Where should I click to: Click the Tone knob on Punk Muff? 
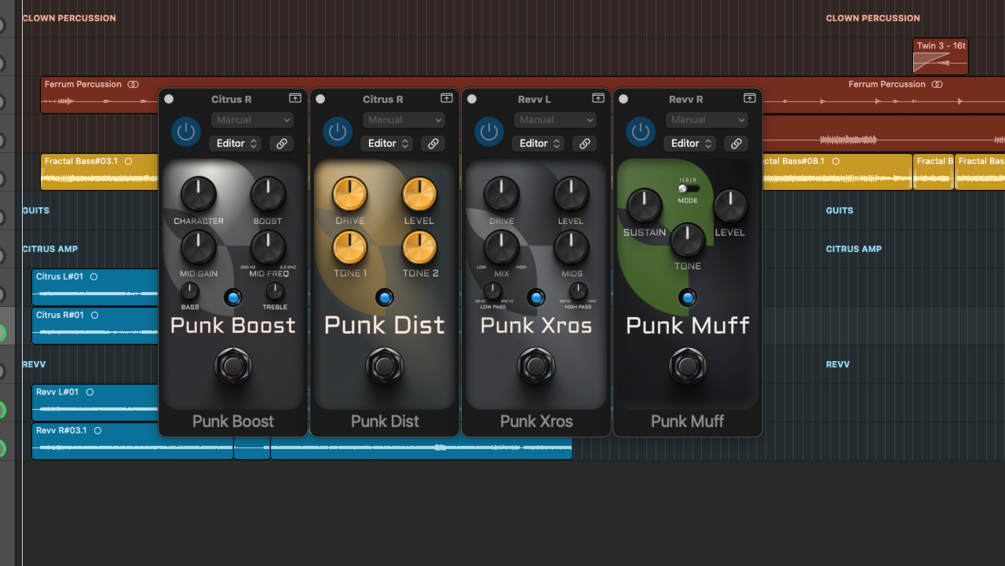(x=688, y=240)
